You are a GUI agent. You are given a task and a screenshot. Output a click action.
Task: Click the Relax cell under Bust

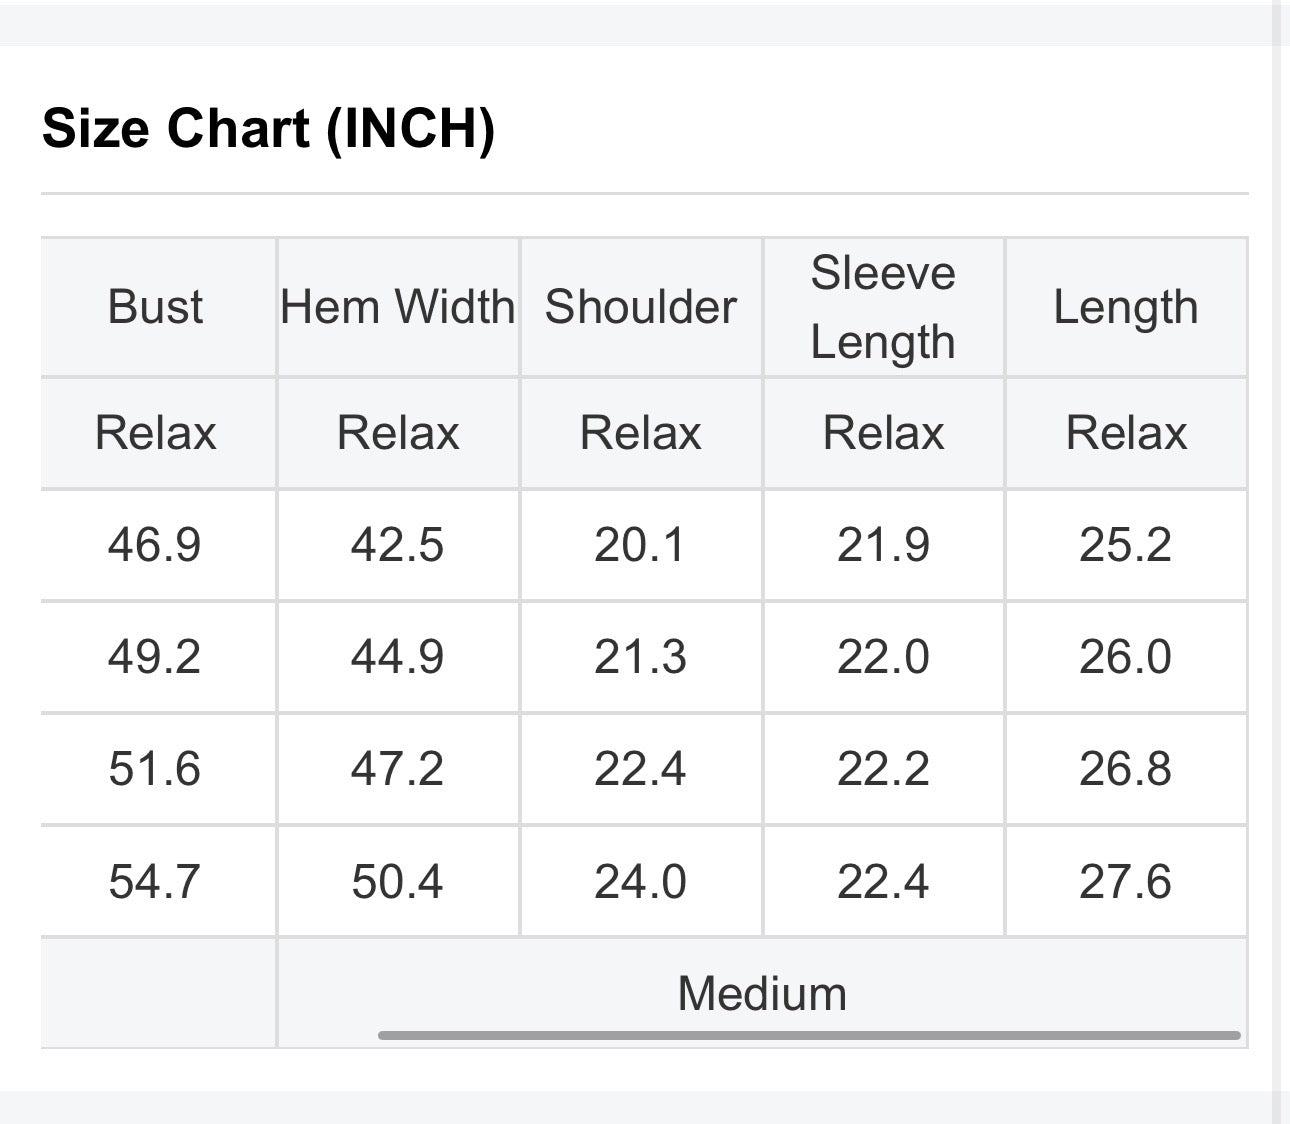coord(155,433)
